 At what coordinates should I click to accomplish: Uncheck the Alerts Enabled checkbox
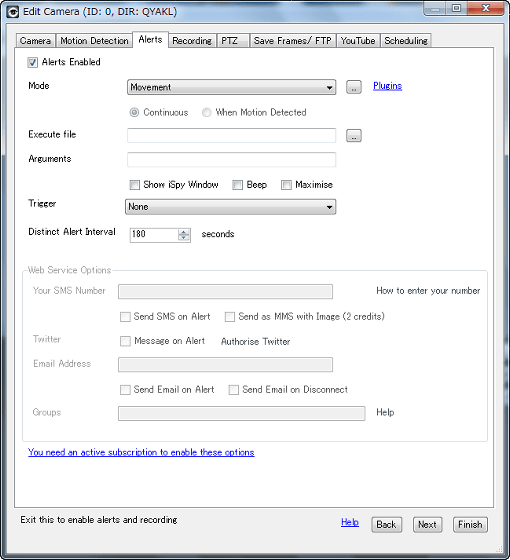32,62
